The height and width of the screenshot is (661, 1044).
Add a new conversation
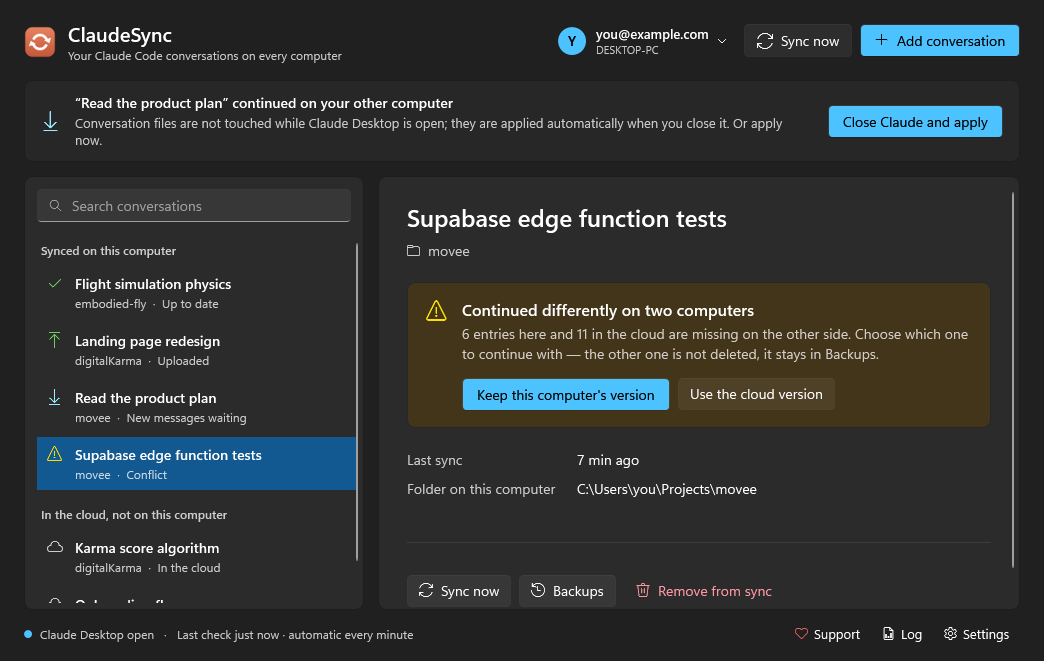coord(939,41)
